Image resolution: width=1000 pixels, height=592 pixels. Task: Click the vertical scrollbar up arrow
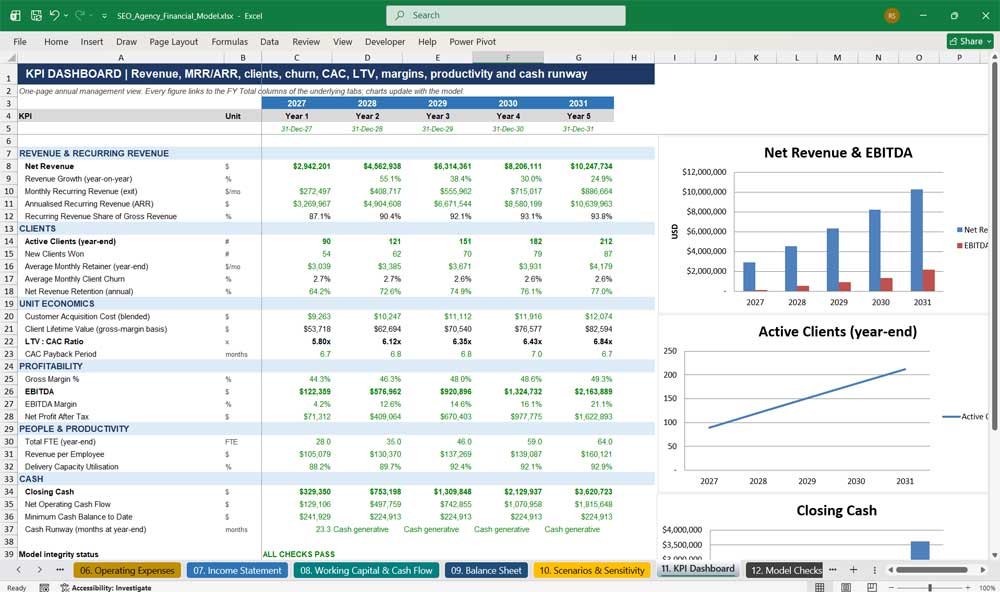pyautogui.click(x=994, y=57)
